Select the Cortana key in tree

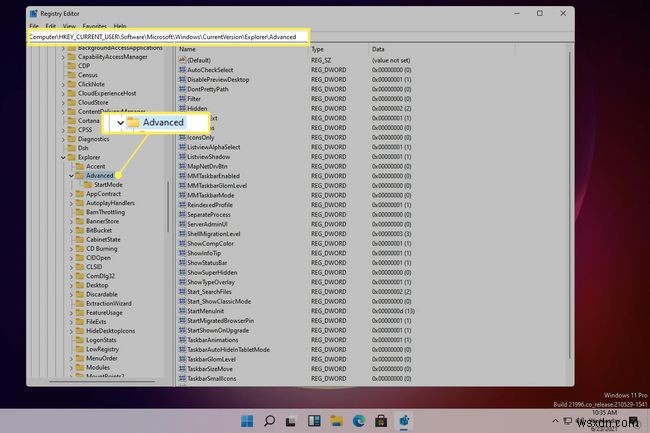89,121
